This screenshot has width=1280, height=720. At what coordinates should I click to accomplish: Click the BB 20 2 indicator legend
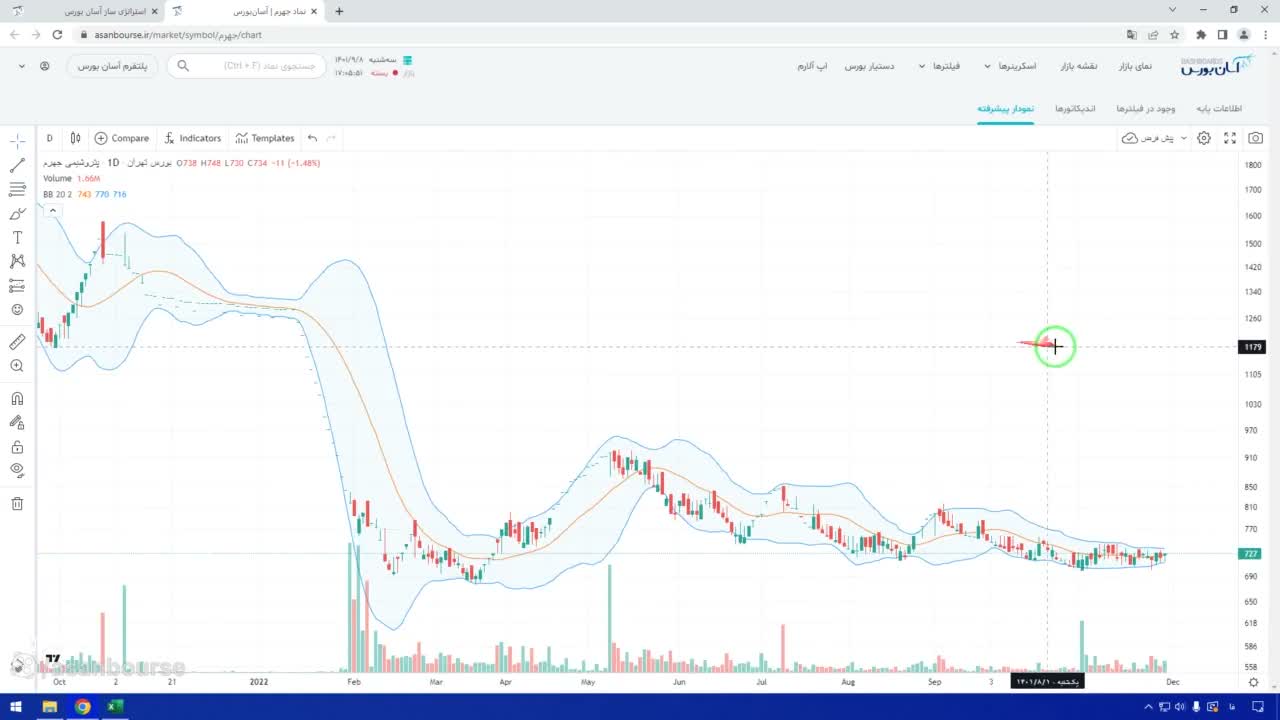pyautogui.click(x=58, y=194)
